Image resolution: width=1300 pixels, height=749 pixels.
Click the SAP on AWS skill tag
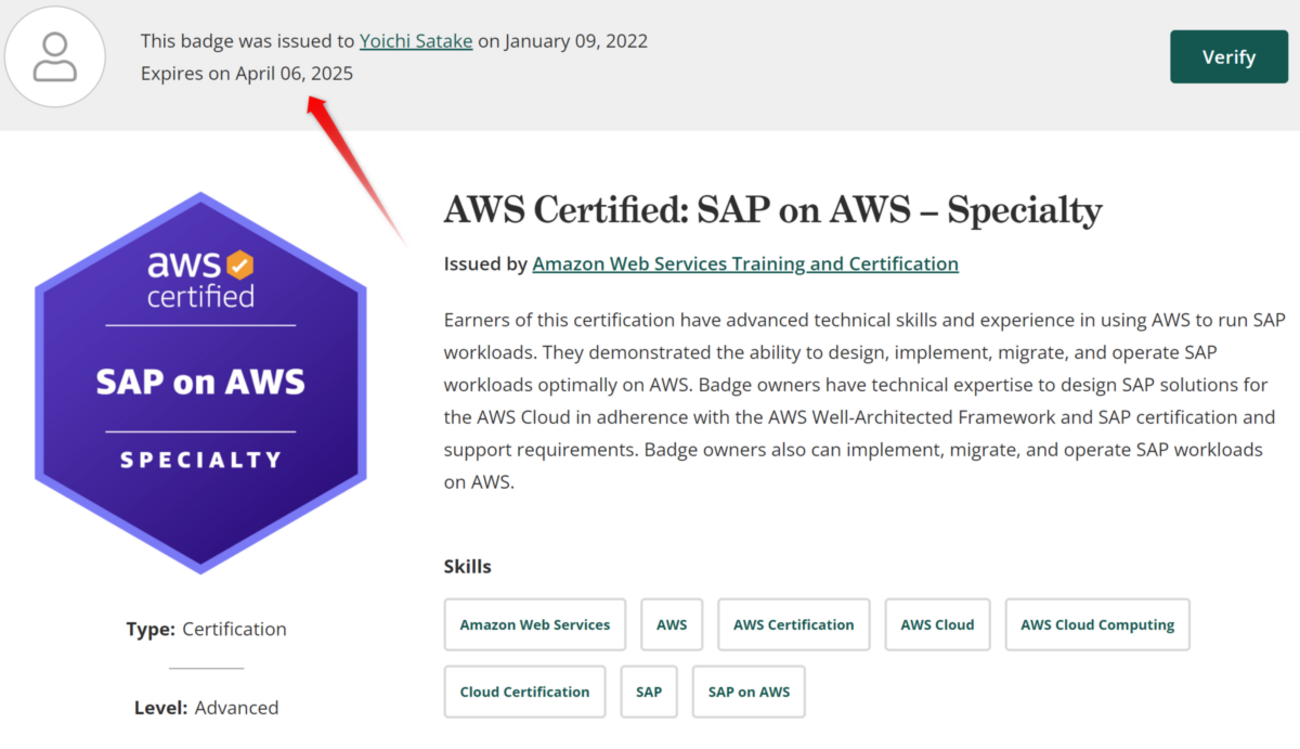(x=749, y=692)
